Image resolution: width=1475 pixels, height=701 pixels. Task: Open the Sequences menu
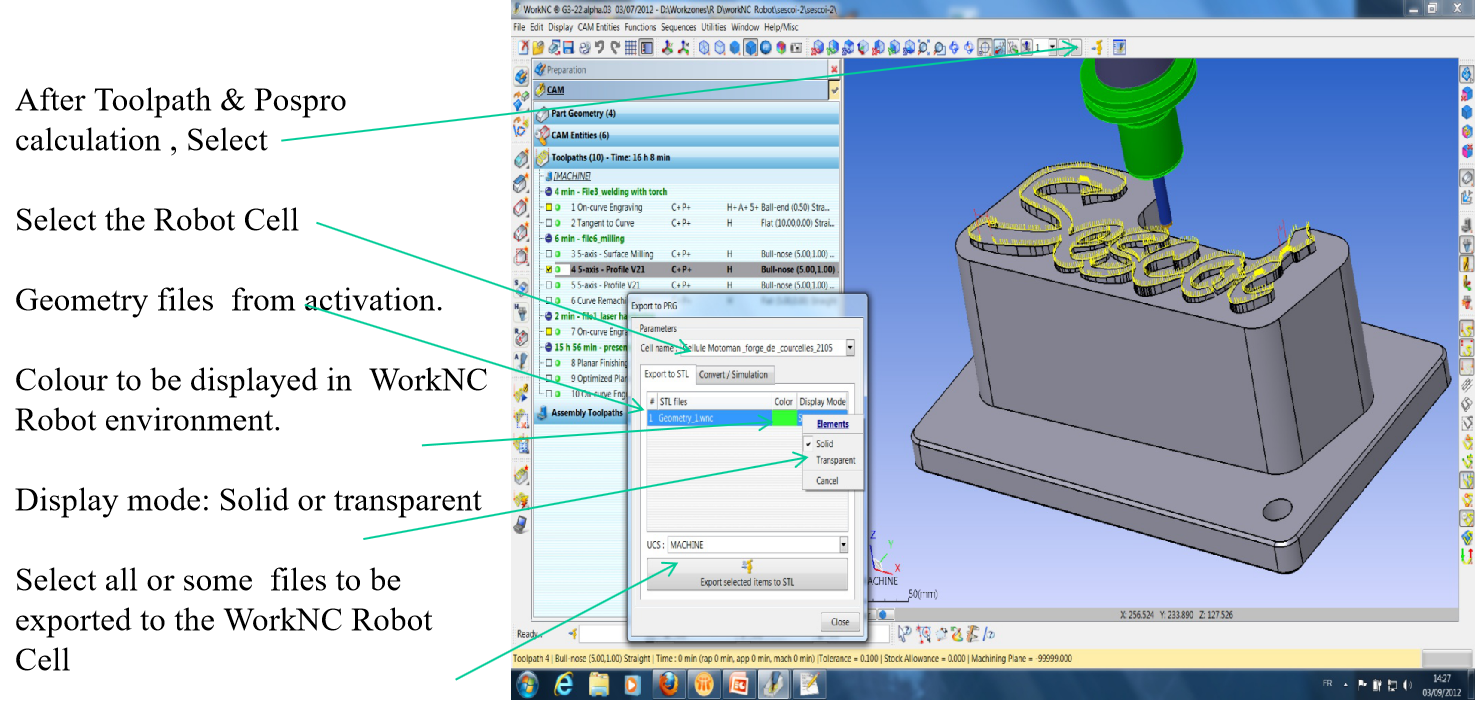pos(679,27)
